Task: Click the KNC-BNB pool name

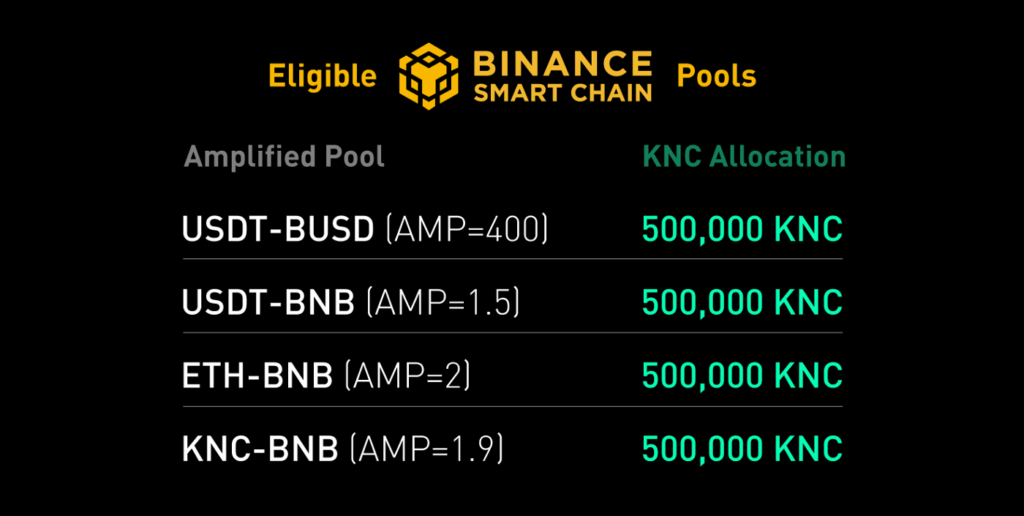Action: [x=260, y=449]
